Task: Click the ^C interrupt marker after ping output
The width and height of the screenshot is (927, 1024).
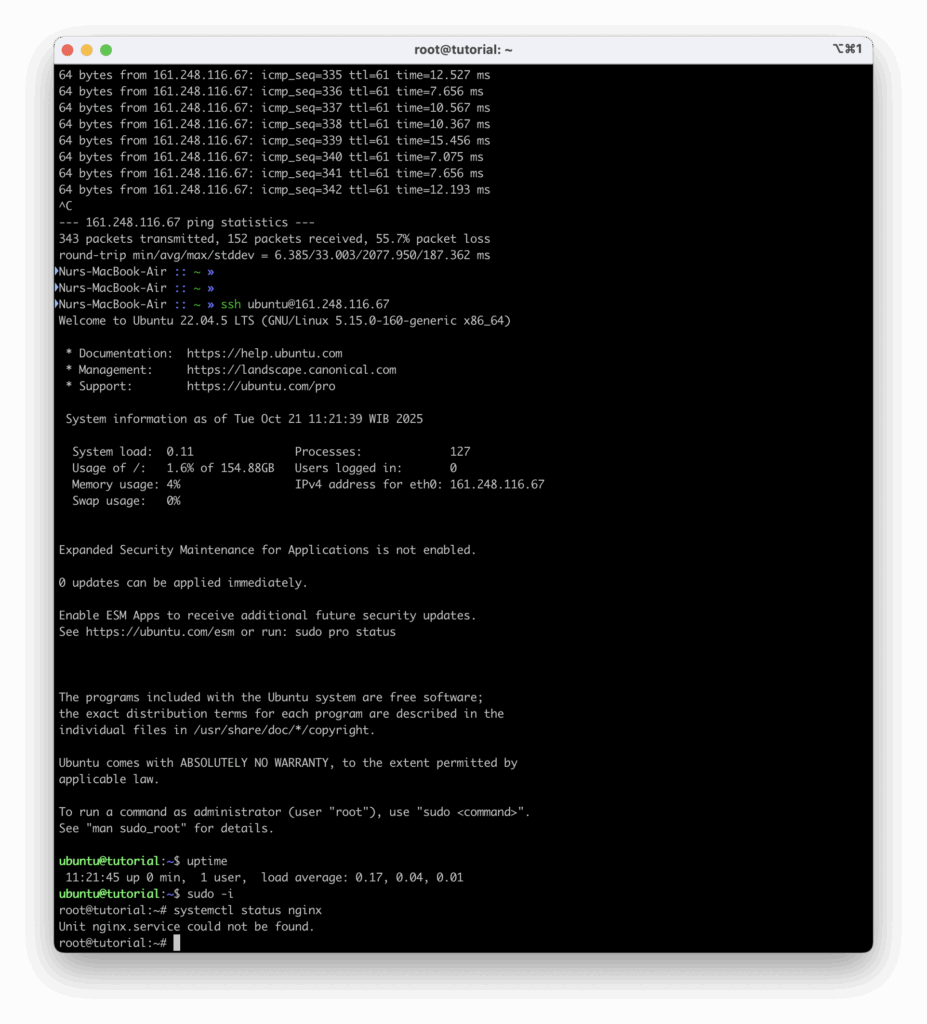Action: click(66, 206)
